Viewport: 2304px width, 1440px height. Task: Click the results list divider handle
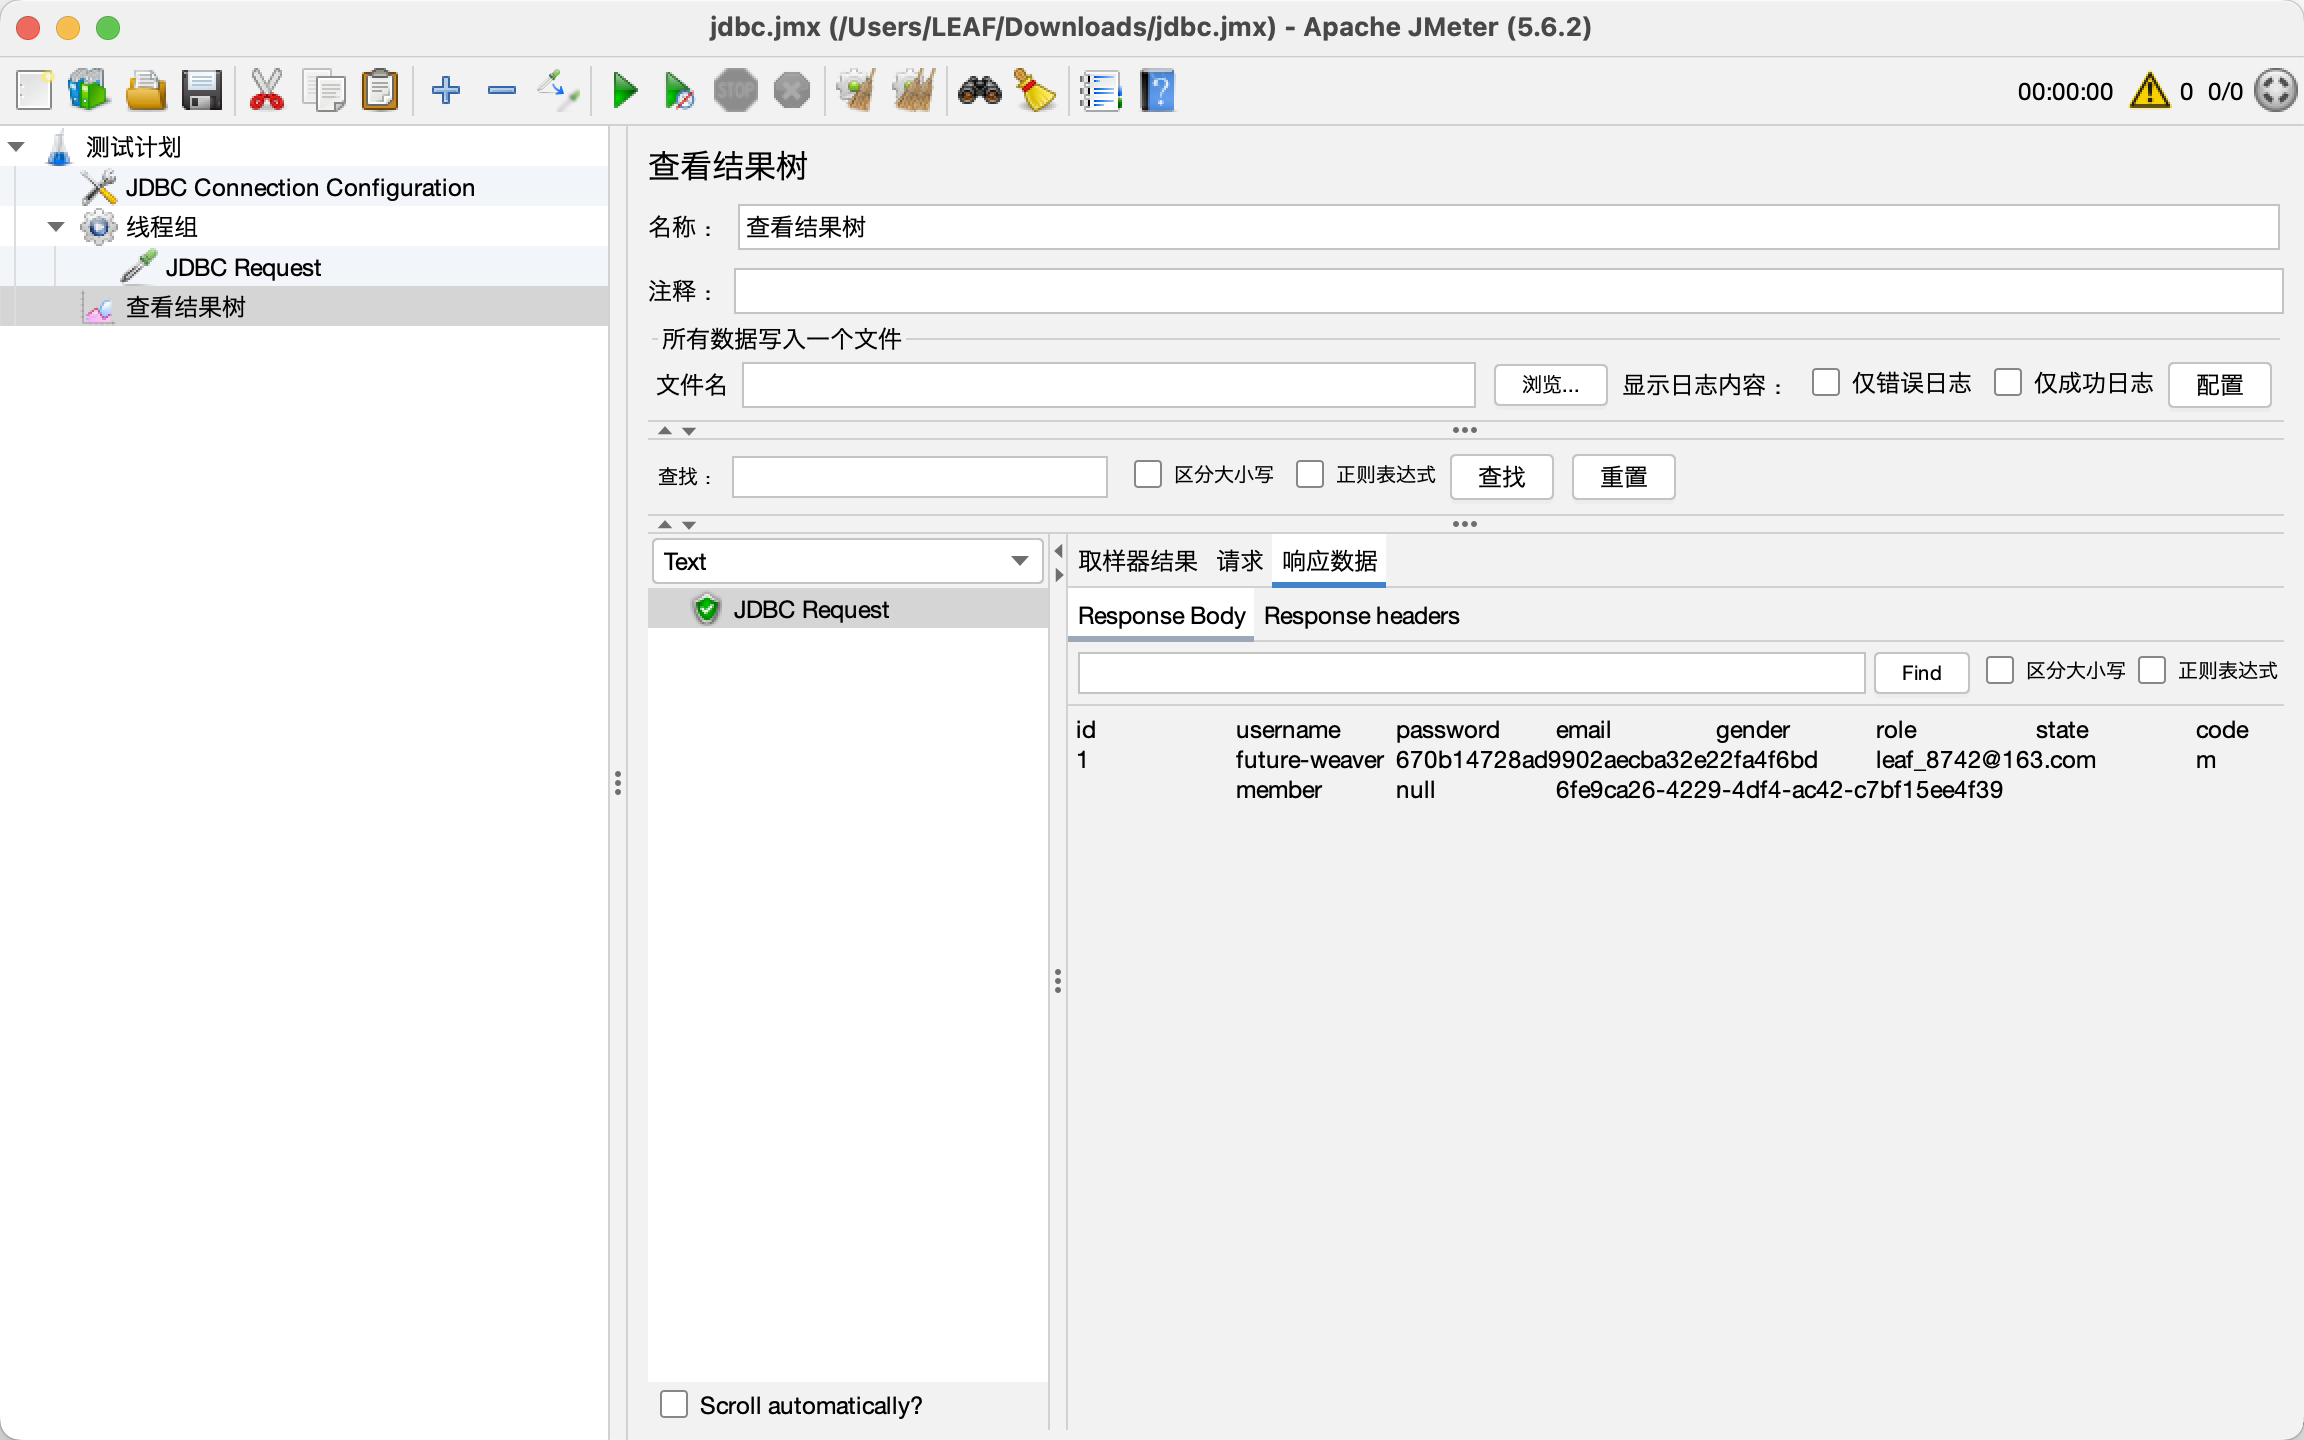click(x=1058, y=981)
